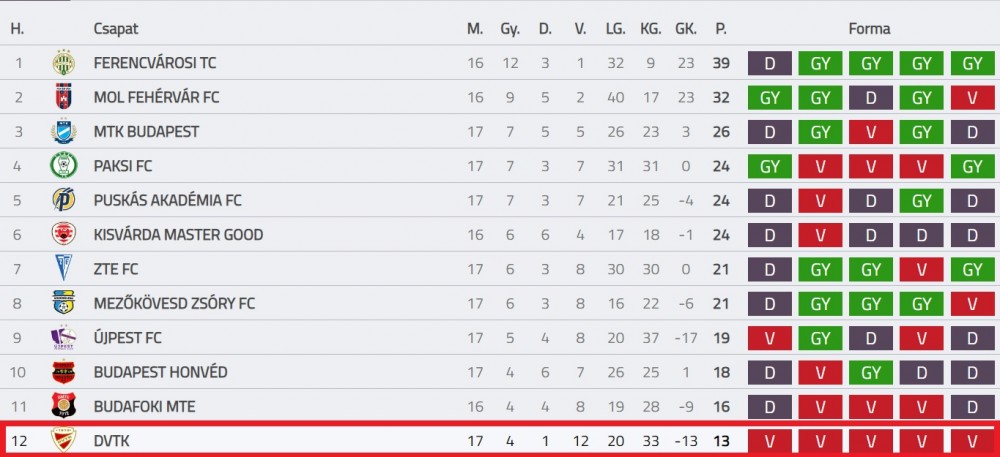Open the Újpest FC purple logo
The width and height of the screenshot is (1000, 457).
click(64, 337)
